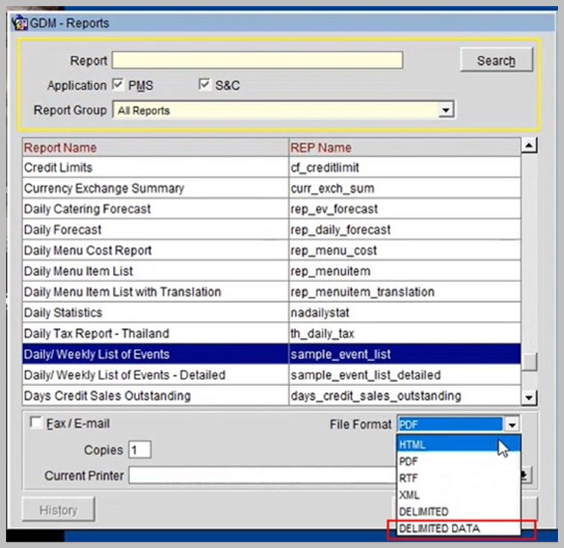Viewport: 564px width, 548px height.
Task: Click the Current Printer field
Action: point(263,475)
